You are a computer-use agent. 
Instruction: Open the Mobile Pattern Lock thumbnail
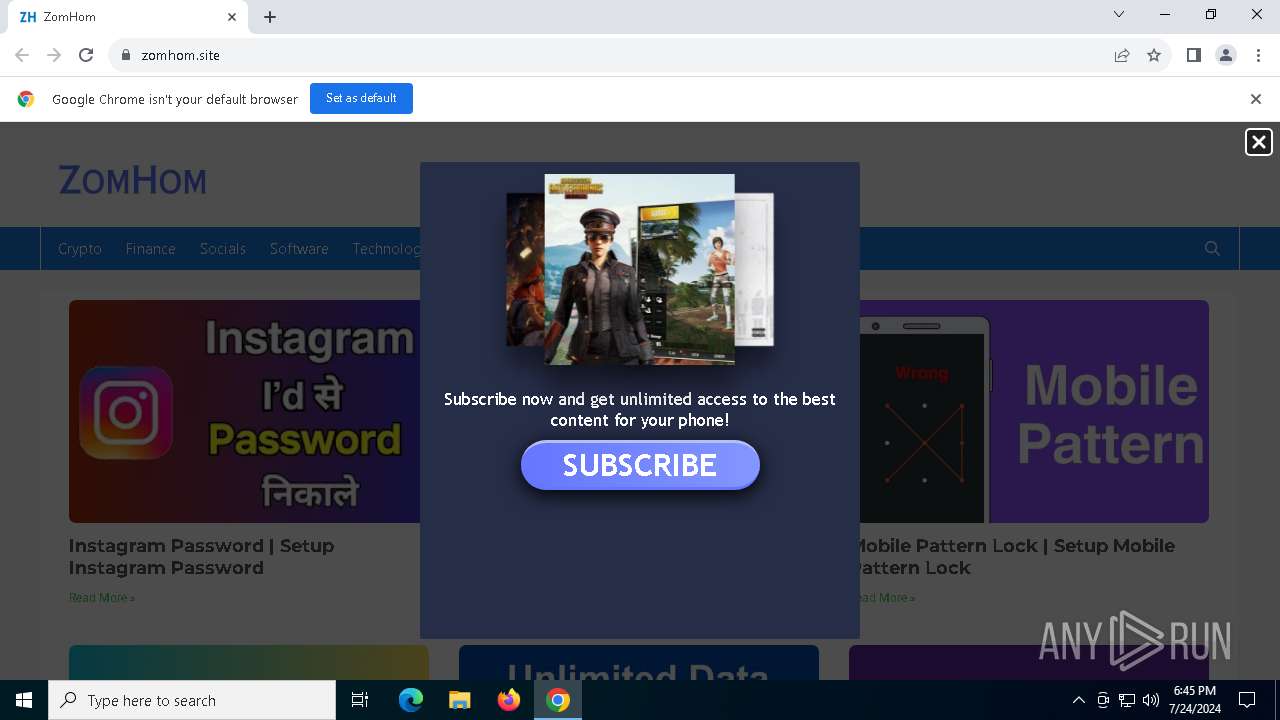[1034, 411]
